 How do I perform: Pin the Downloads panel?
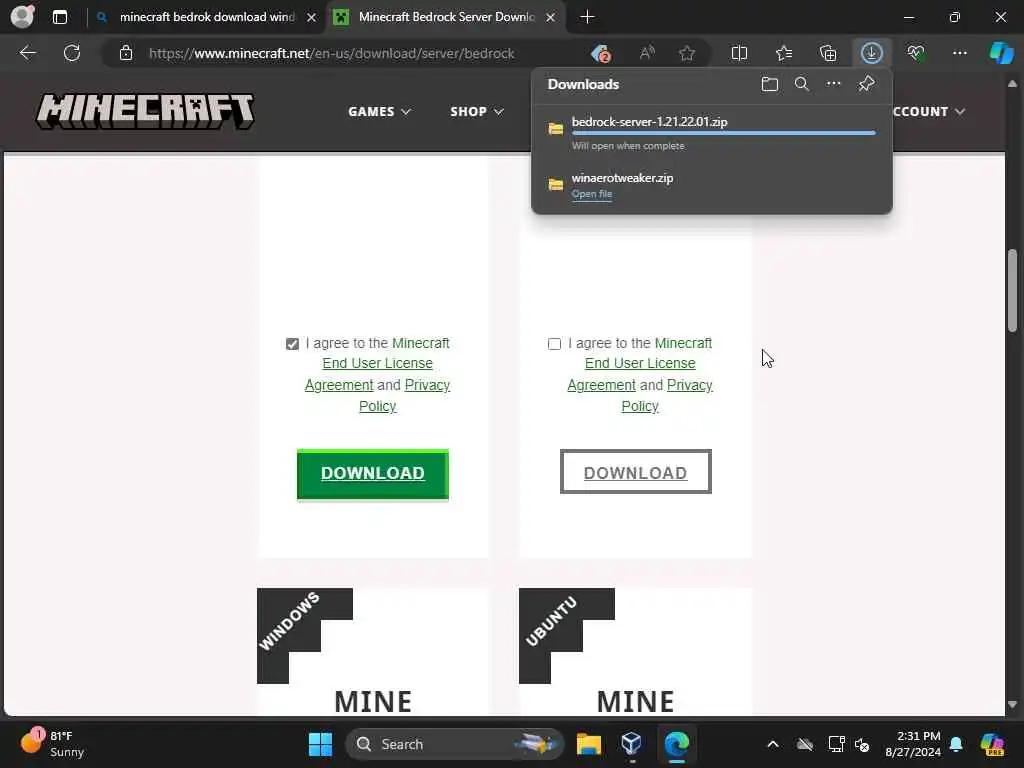tap(866, 84)
